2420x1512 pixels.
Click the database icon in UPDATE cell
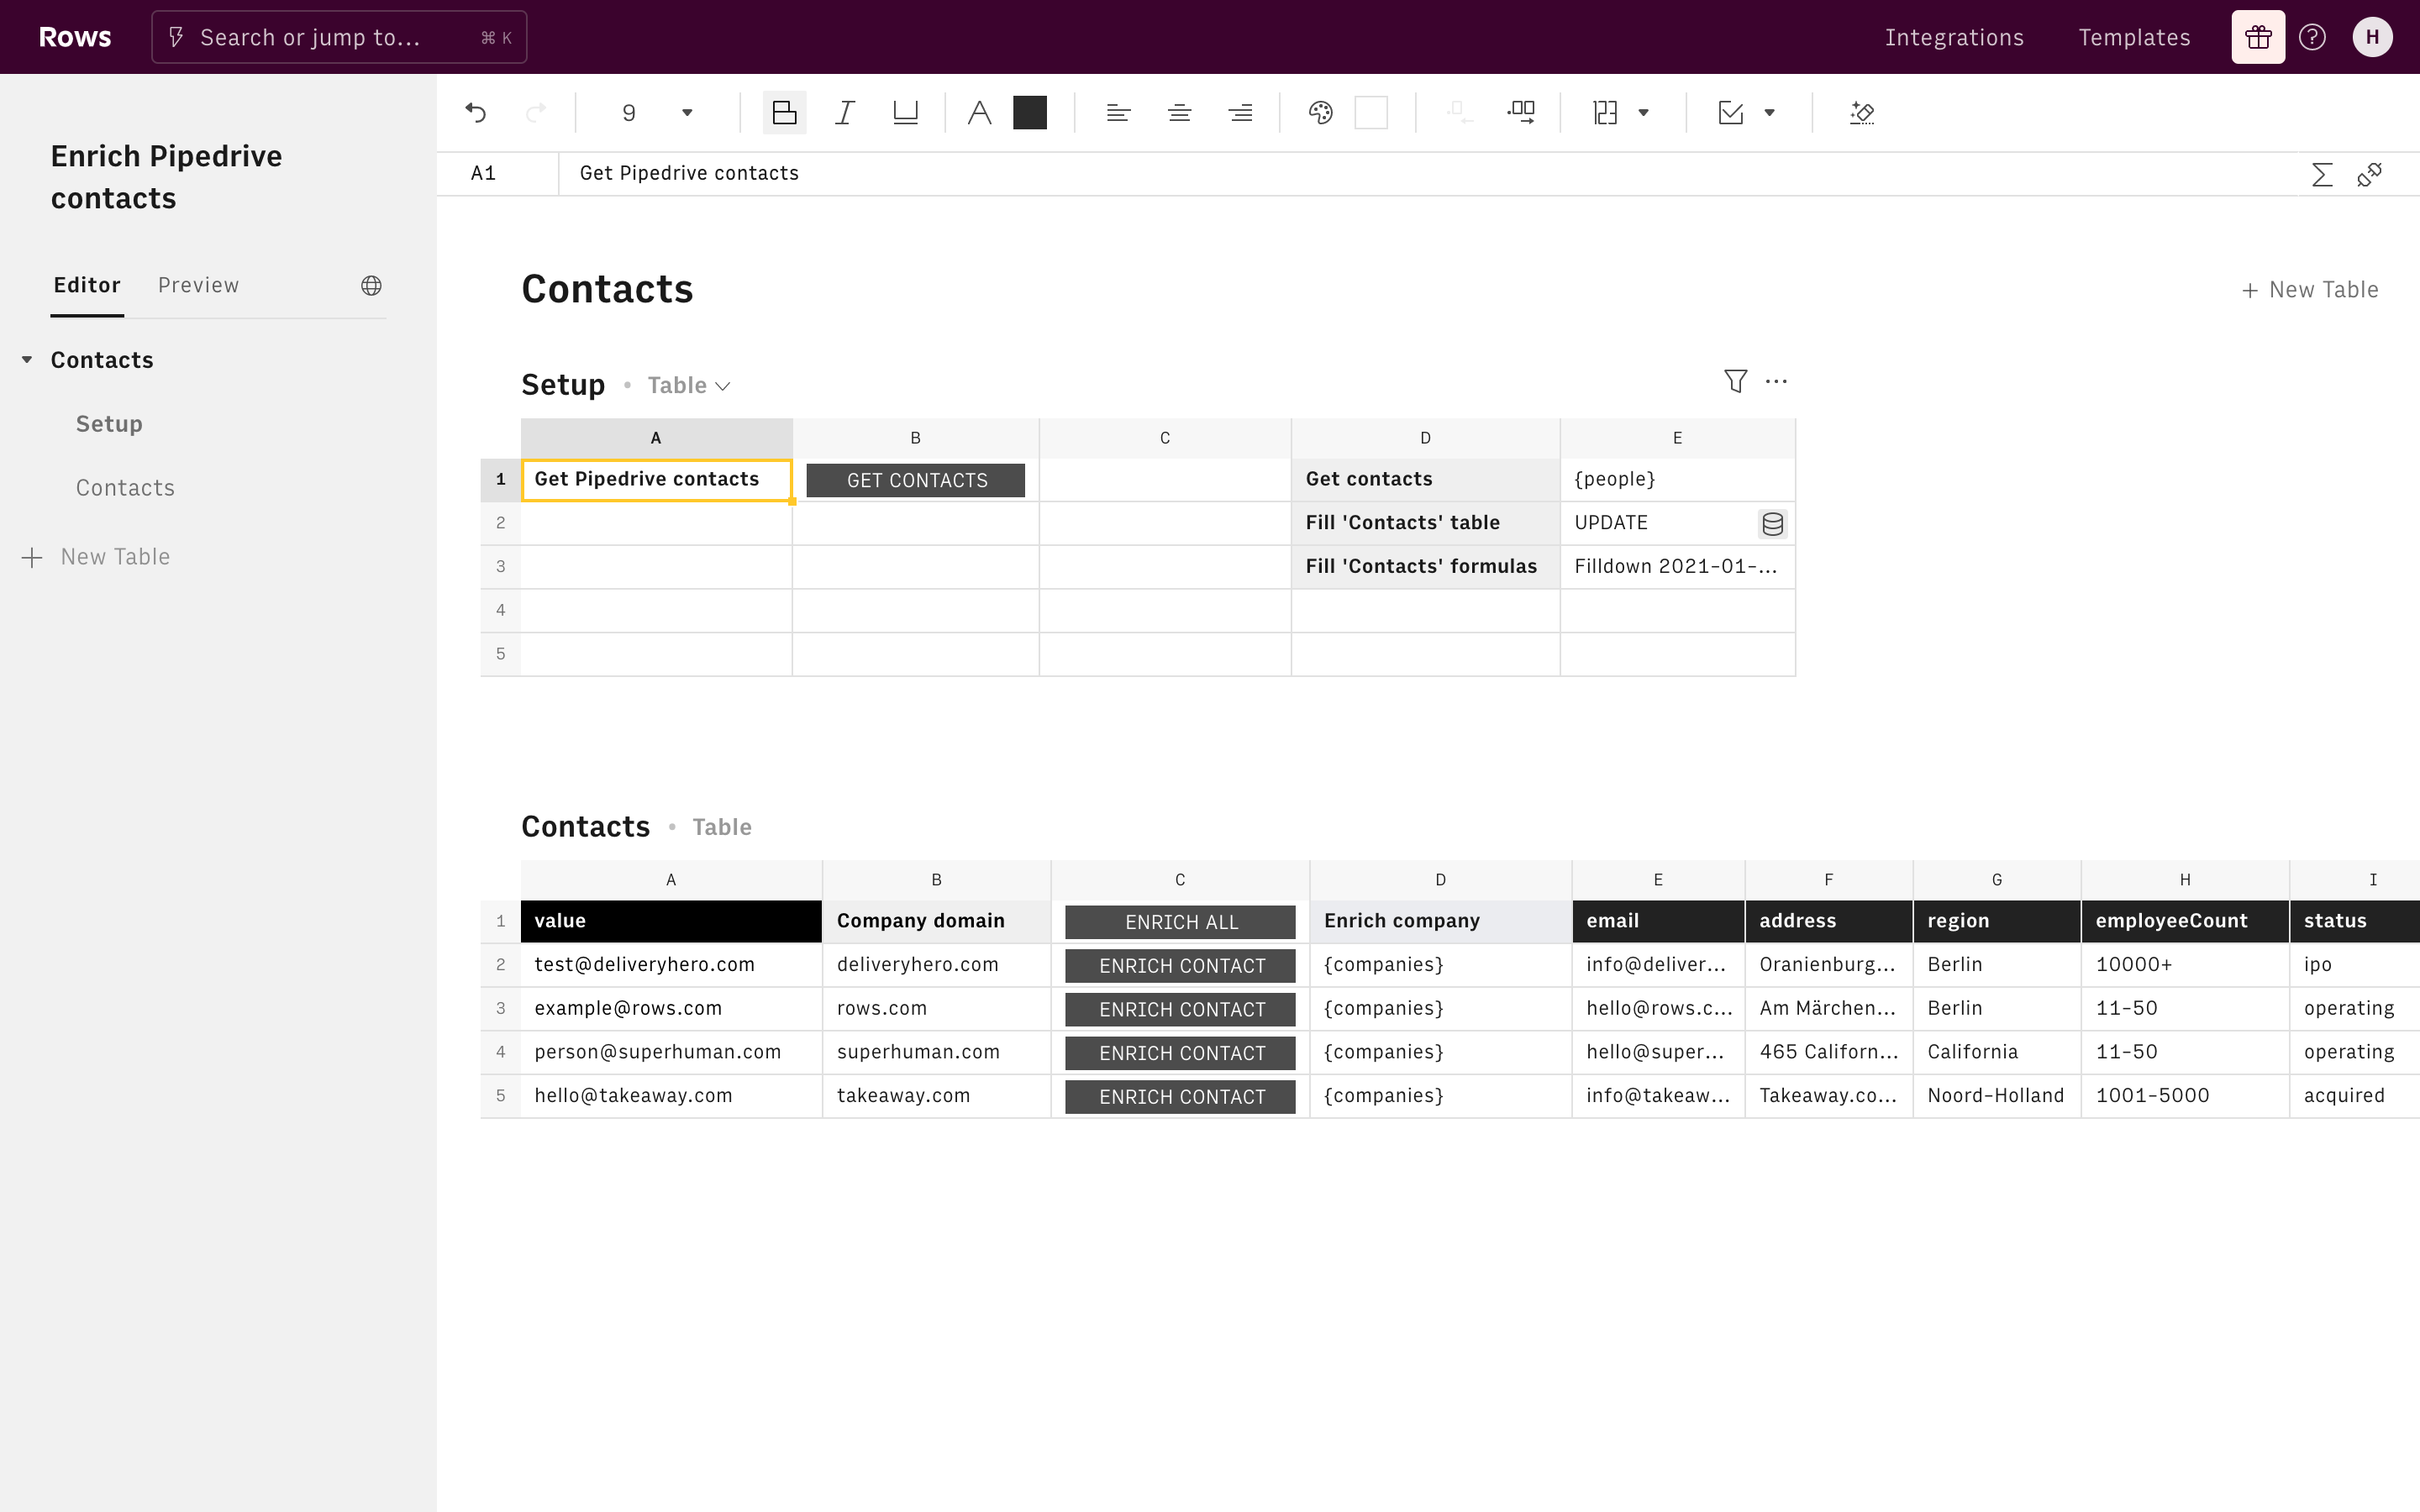click(x=1772, y=524)
